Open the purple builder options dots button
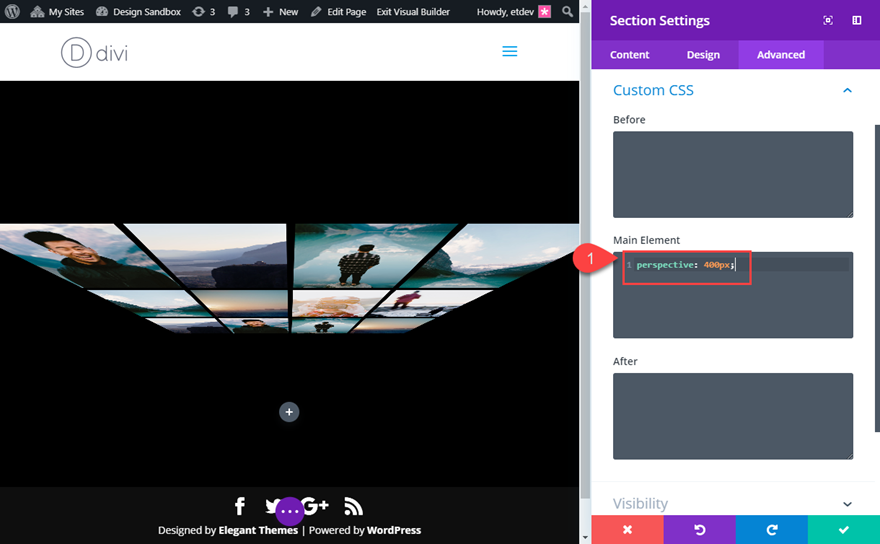The height and width of the screenshot is (544, 880). (290, 511)
